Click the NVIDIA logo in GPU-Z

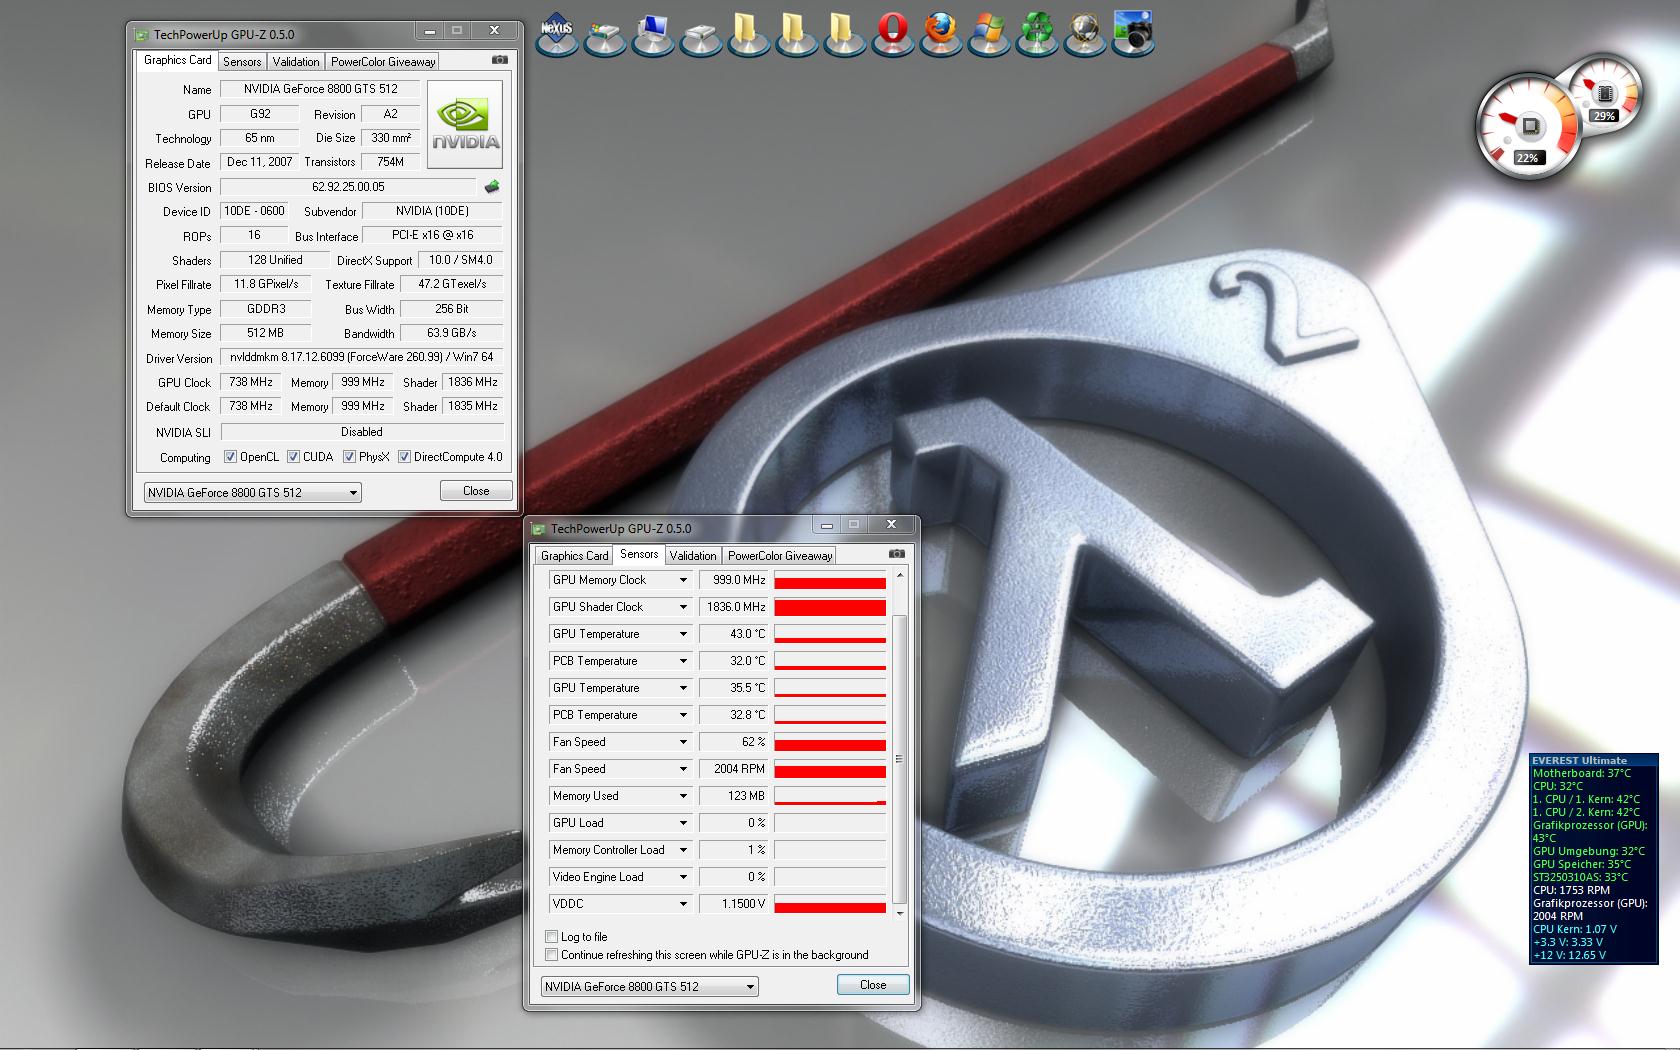[x=465, y=124]
